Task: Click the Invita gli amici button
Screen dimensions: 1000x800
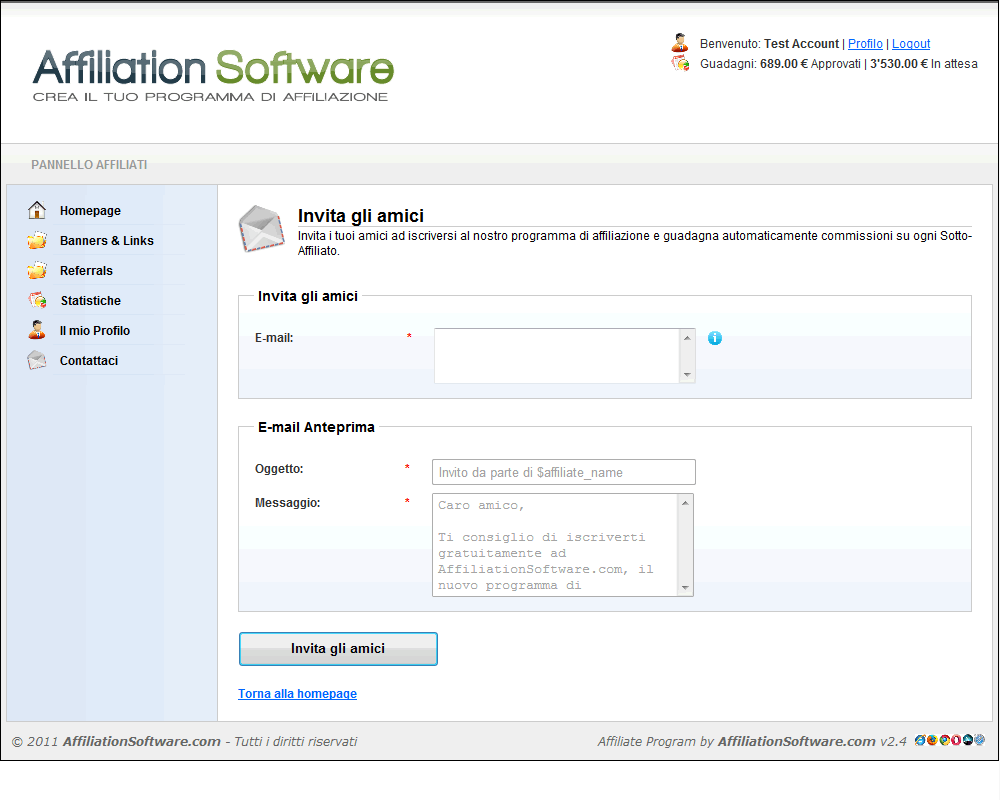Action: click(338, 649)
